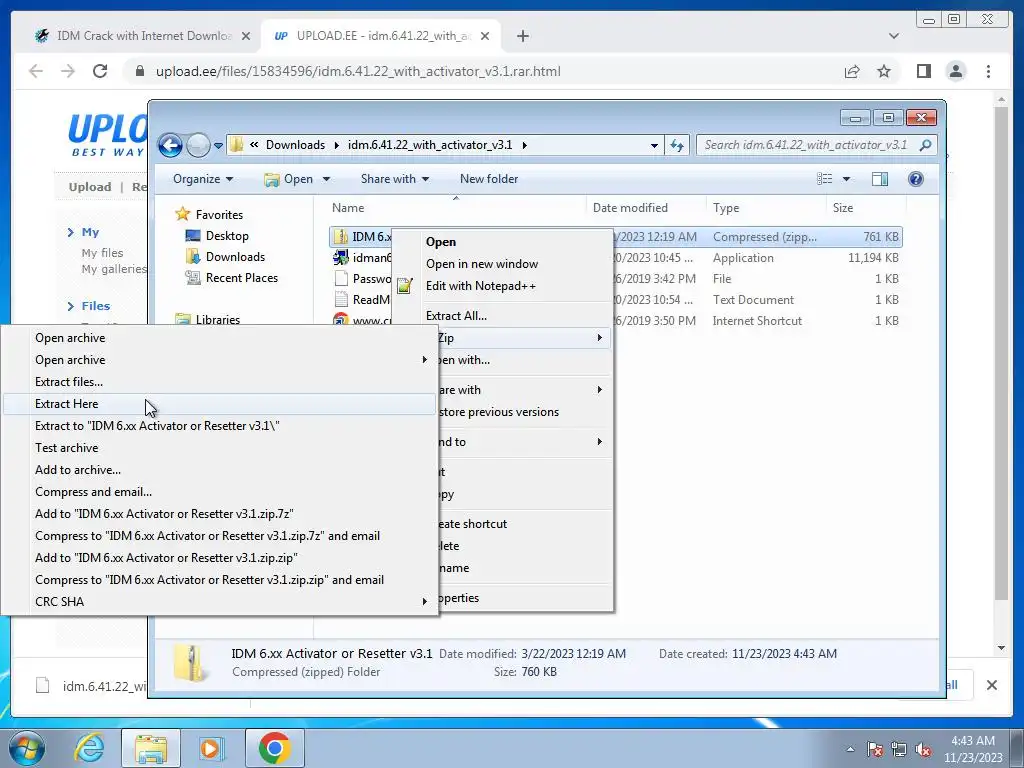Sort by Date modified column
The width and height of the screenshot is (1024, 768).
(x=630, y=208)
